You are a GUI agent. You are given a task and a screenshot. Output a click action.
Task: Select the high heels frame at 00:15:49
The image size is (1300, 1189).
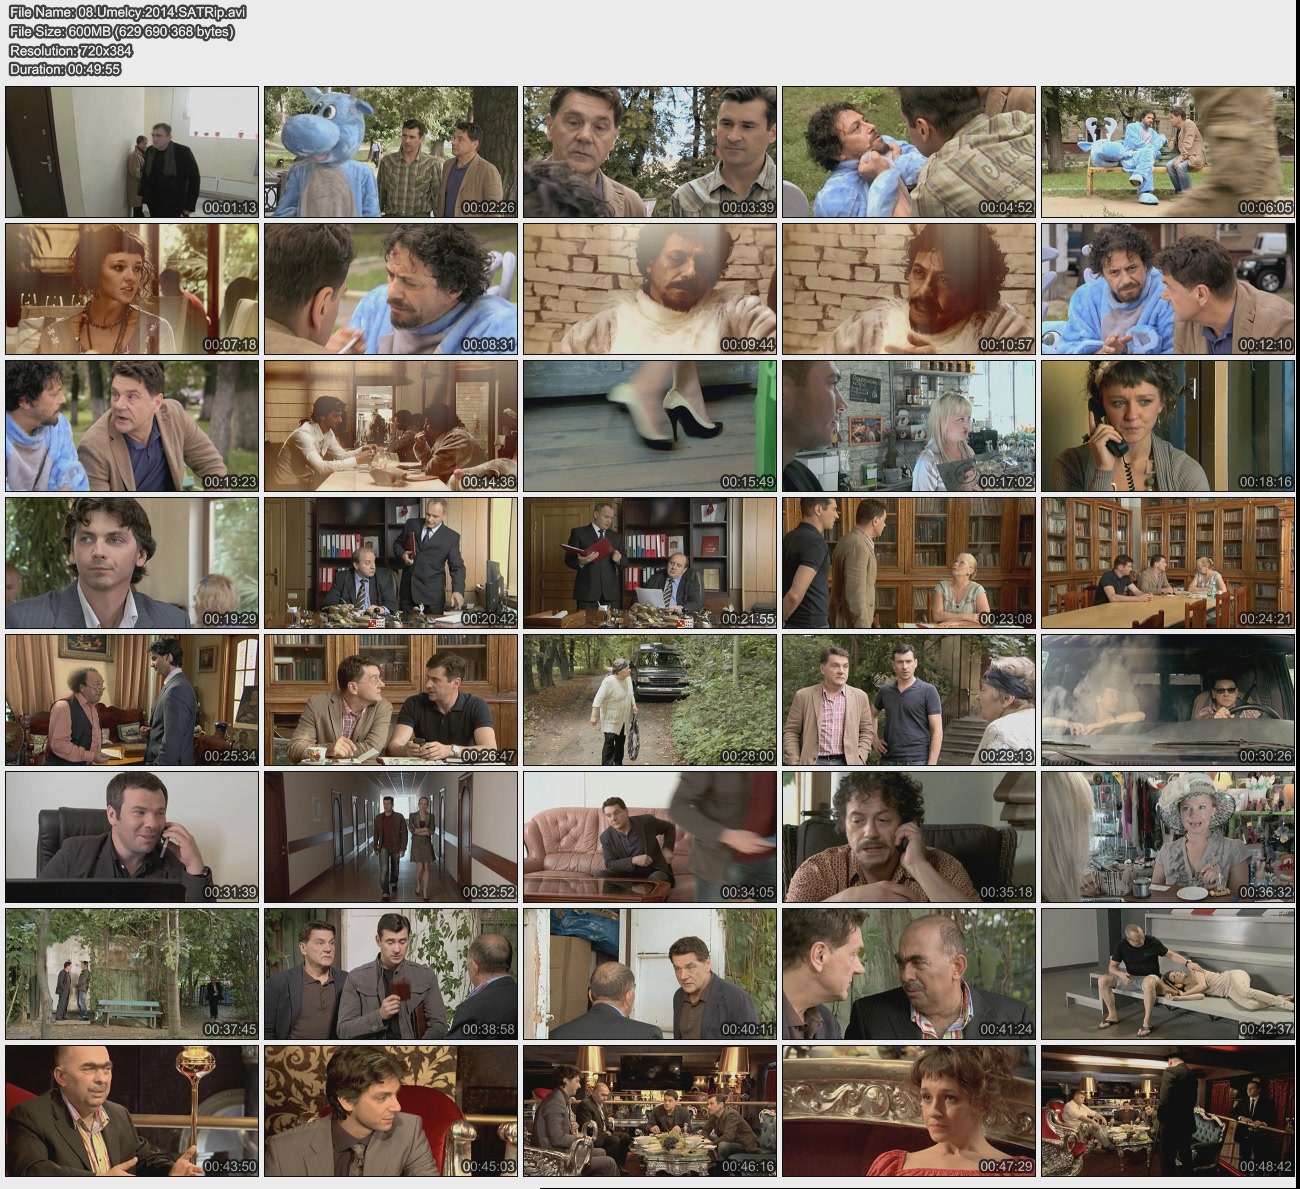pyautogui.click(x=650, y=426)
